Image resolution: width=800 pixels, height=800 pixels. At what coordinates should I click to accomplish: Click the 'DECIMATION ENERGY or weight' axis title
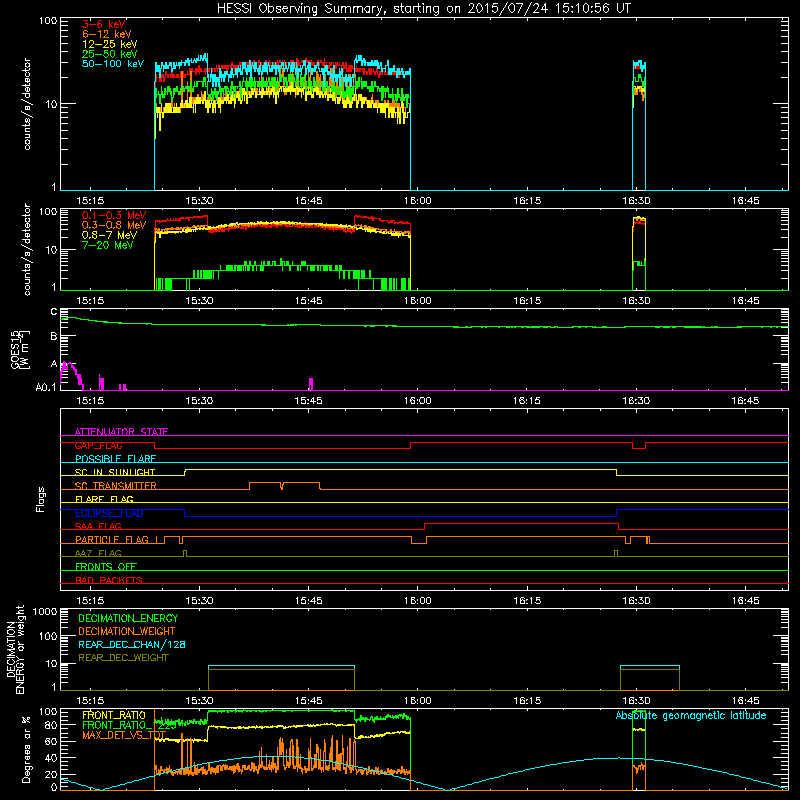(x=15, y=650)
